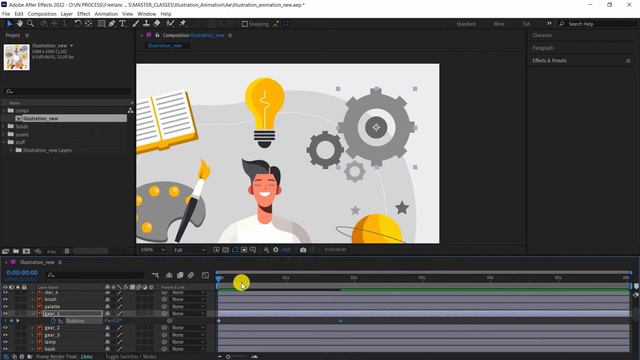Select the Eraser tool
The height and width of the screenshot is (360, 640).
point(157,24)
